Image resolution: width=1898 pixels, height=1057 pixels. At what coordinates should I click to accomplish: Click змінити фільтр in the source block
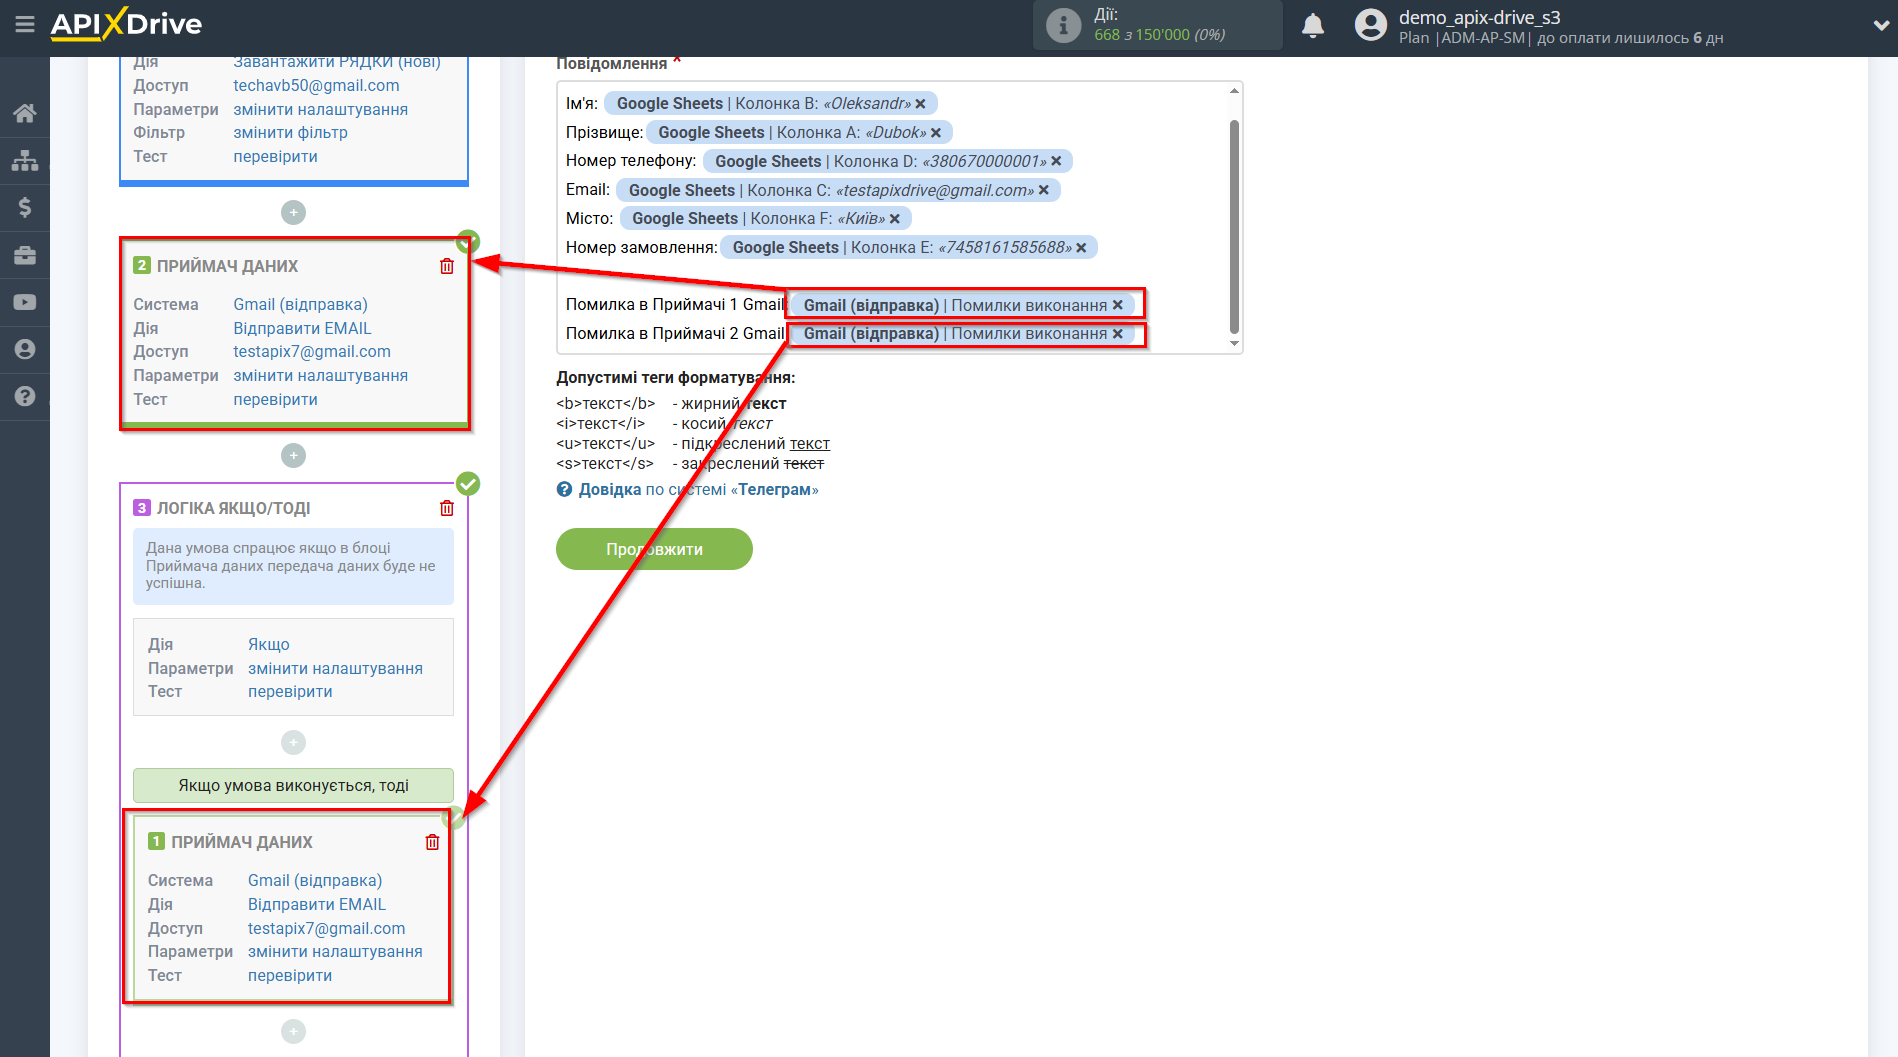[x=290, y=132]
